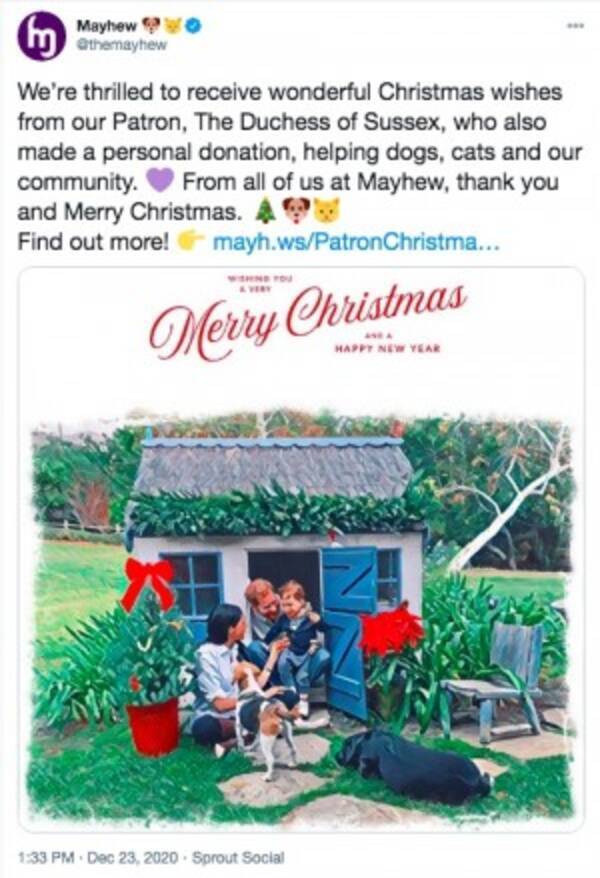Click the dog emoji next to Mayhew name
The image size is (600, 878).
[x=151, y=25]
